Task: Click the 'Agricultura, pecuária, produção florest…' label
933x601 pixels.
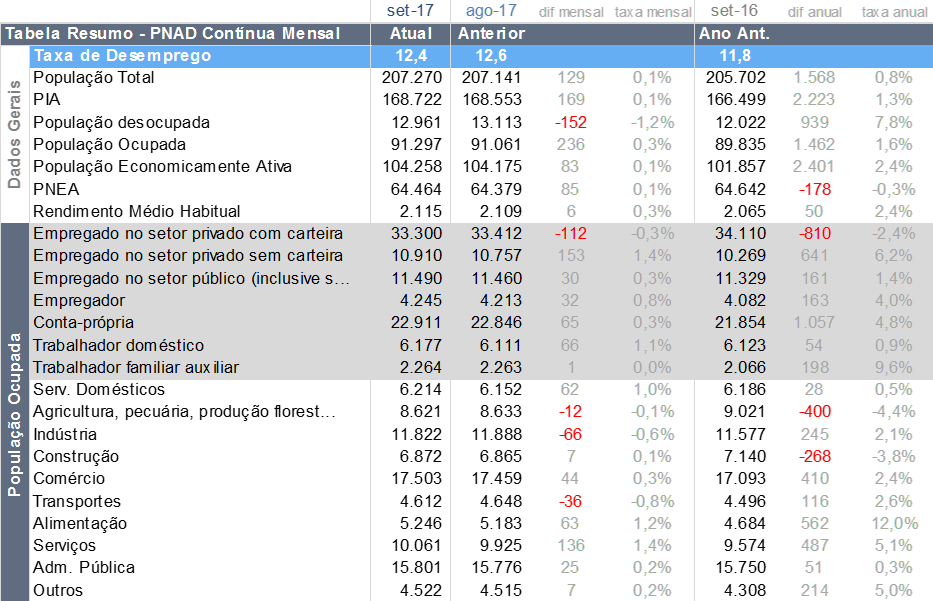Action: tap(184, 412)
